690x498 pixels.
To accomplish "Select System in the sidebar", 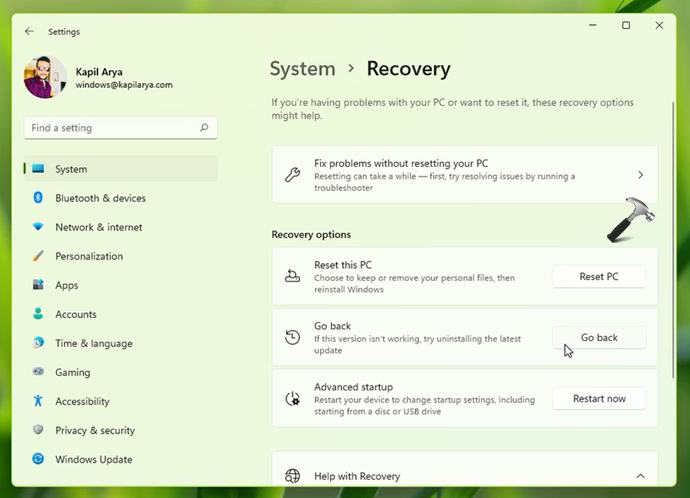I will click(x=71, y=169).
